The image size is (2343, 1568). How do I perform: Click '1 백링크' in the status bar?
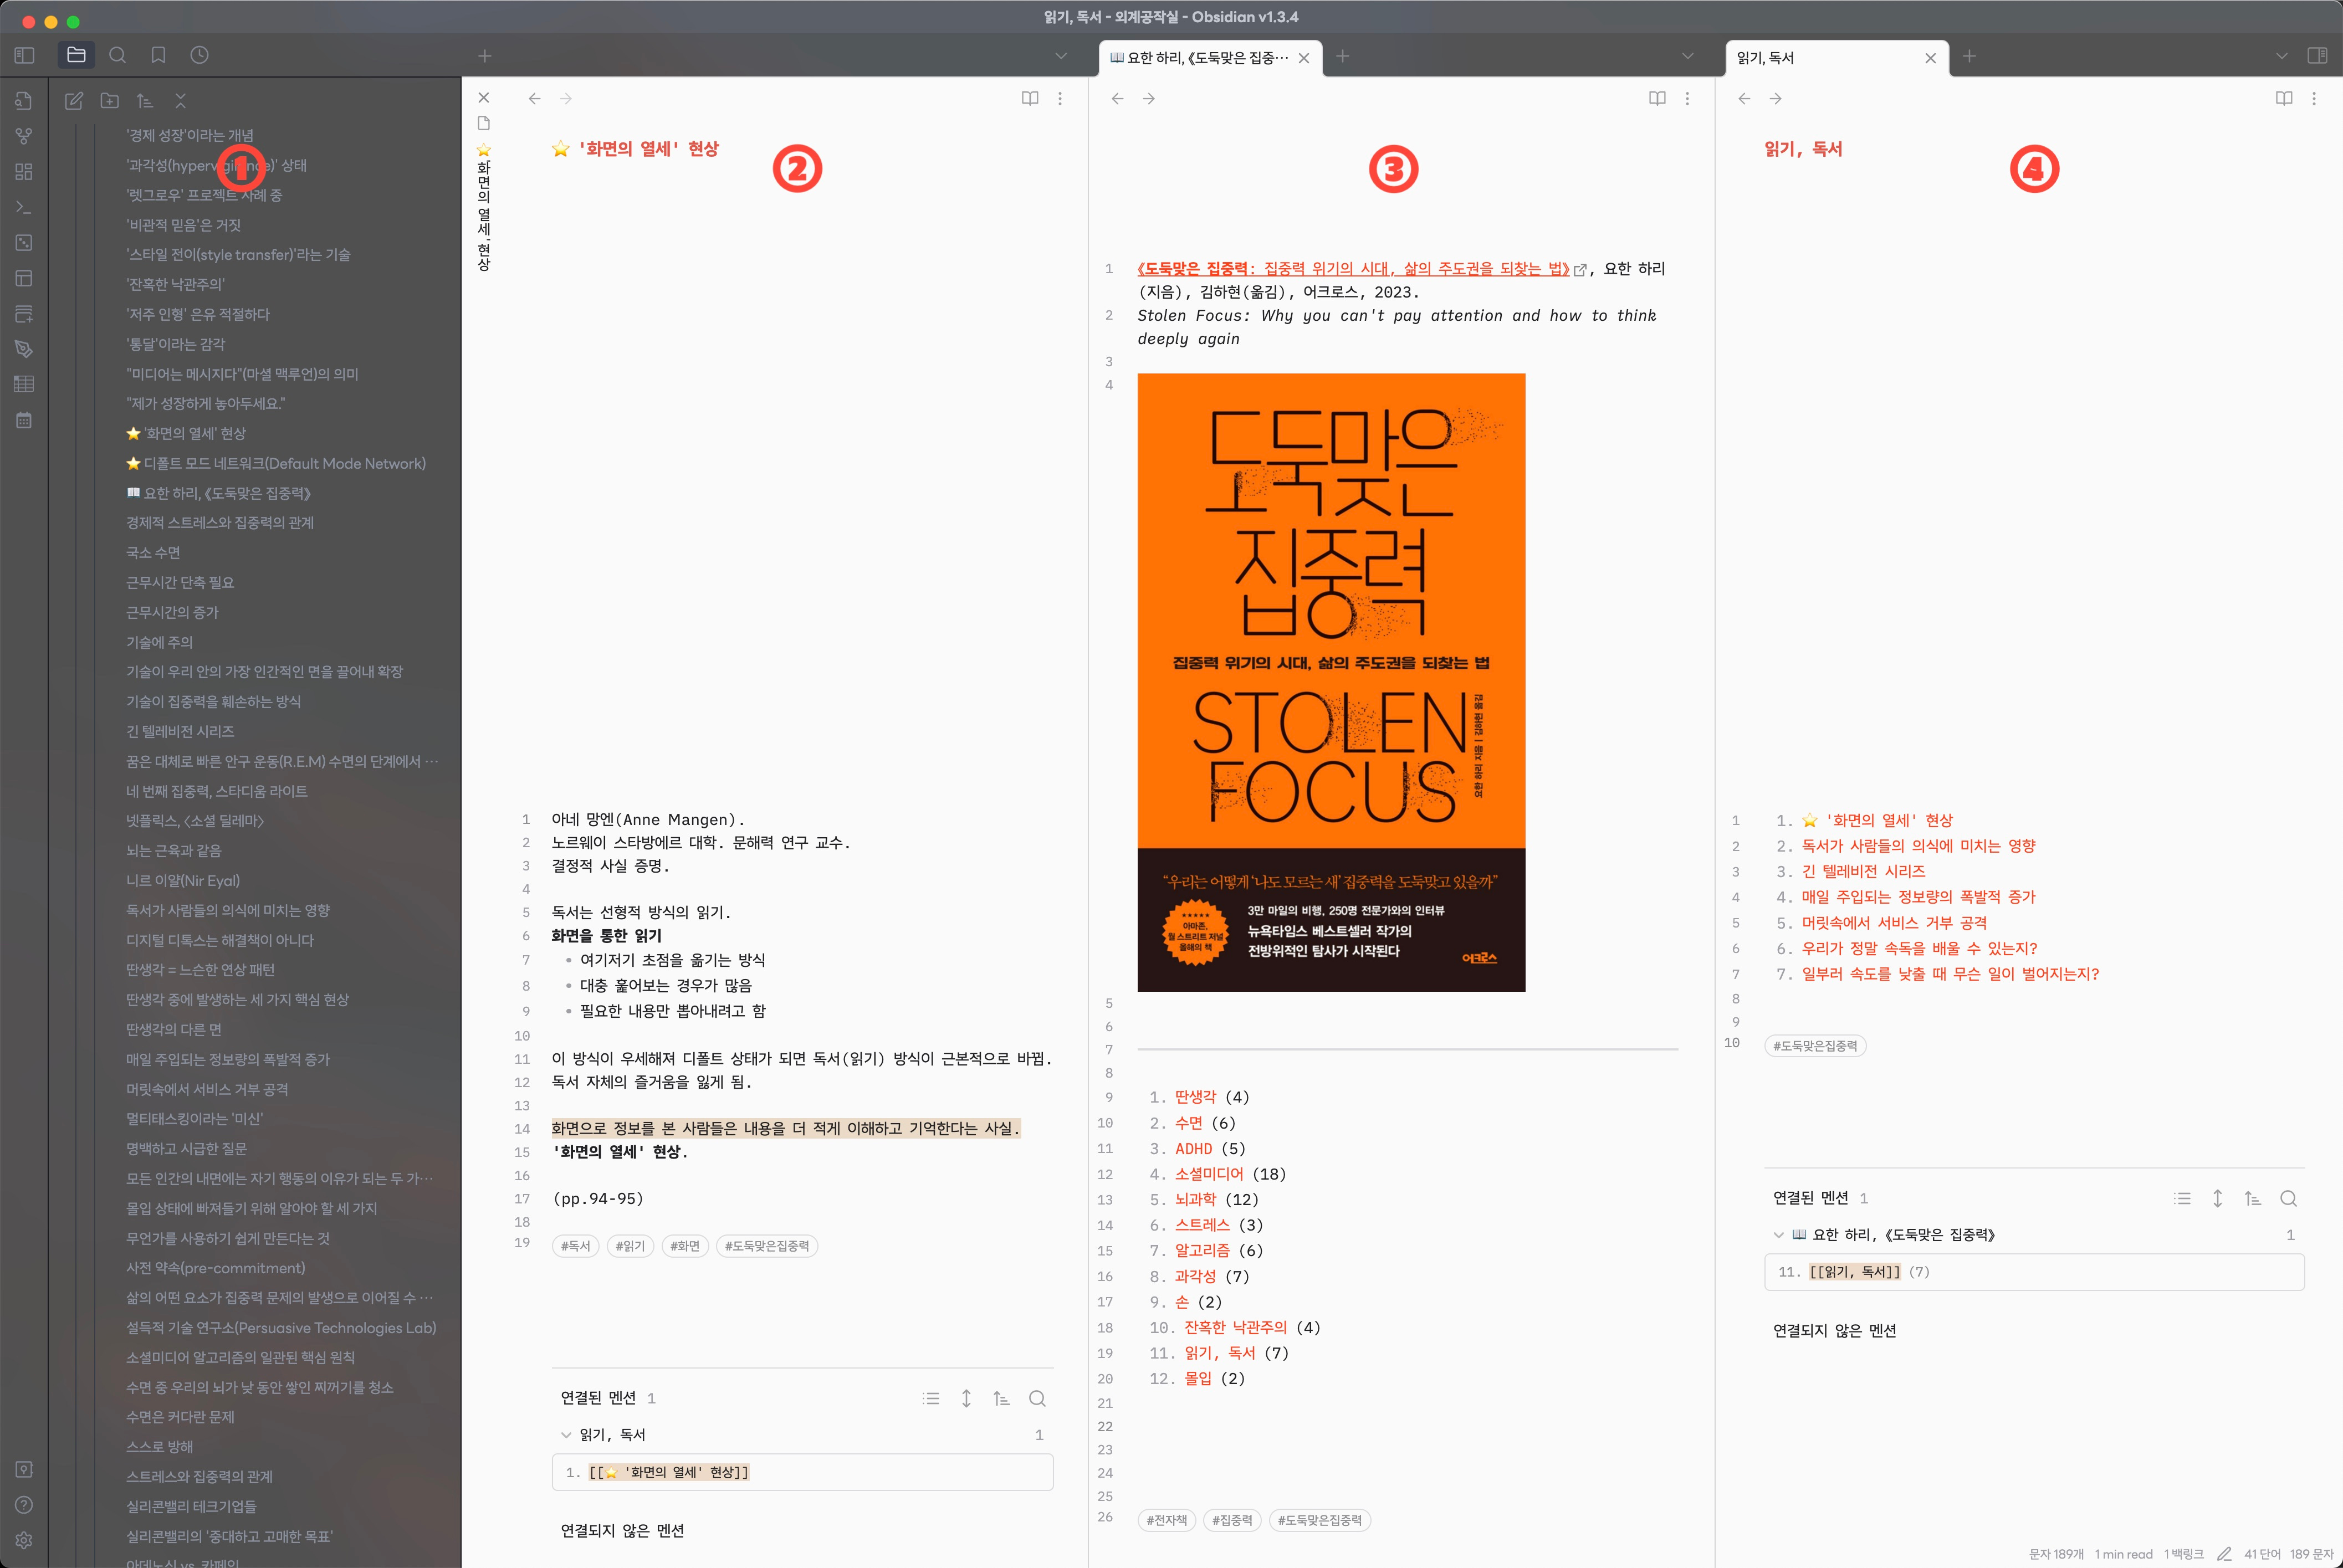click(2183, 1554)
